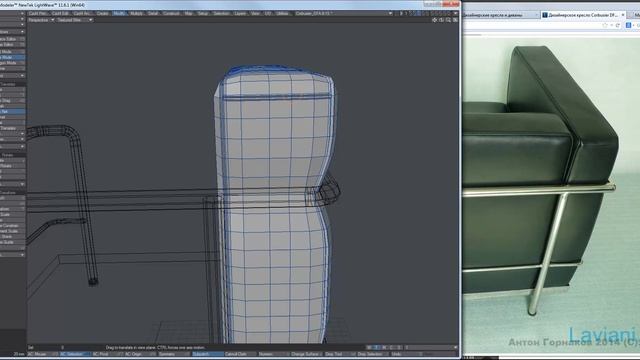Open the Textured Wire display mode dropdown
Viewport: 640px width, 360px height.
pyautogui.click(x=74, y=20)
